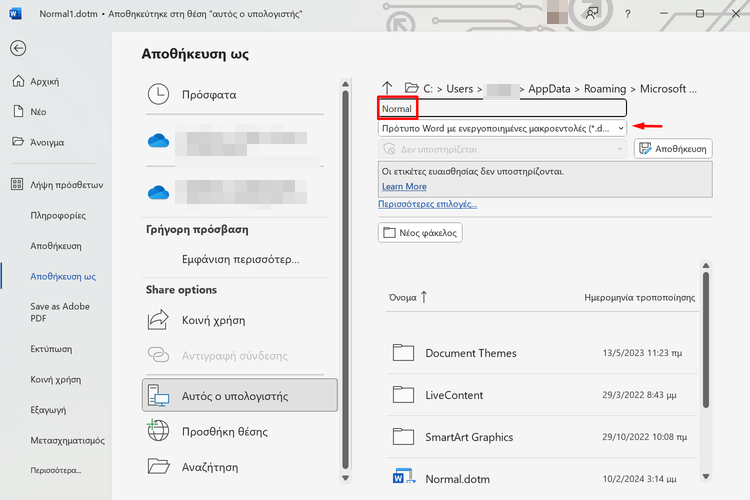Click the date 10/2/2024 3:14 μμ

point(640,479)
